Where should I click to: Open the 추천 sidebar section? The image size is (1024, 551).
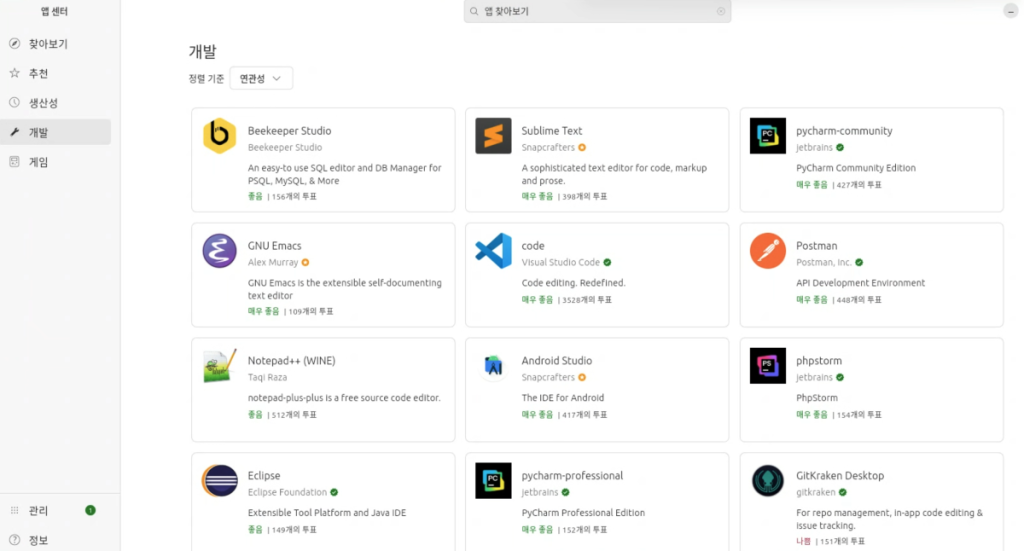click(56, 73)
